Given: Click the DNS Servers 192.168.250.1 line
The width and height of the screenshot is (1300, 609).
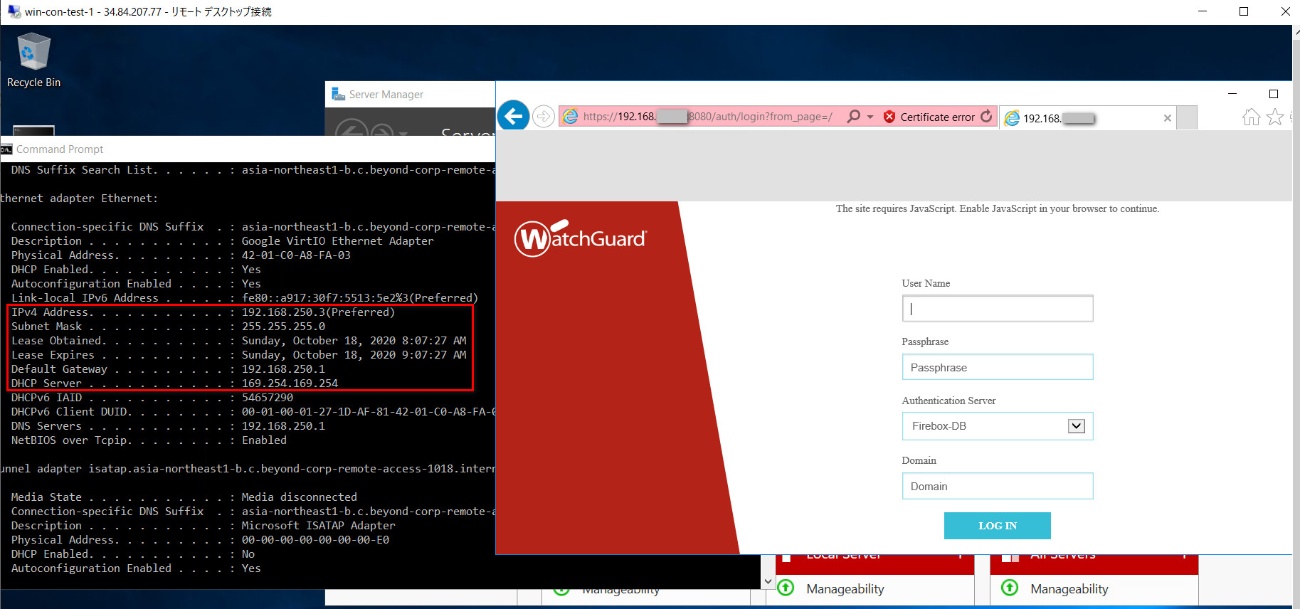Looking at the screenshot, I should tap(168, 426).
